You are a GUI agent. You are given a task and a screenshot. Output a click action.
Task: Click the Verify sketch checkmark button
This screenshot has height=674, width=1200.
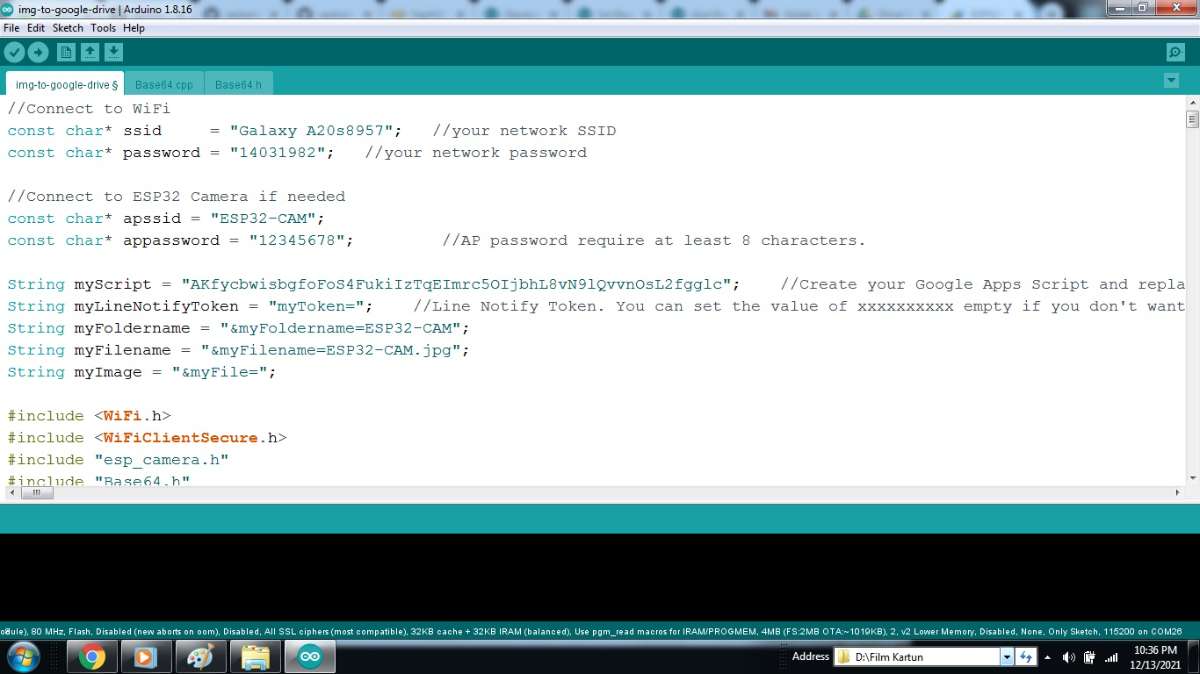[14, 52]
